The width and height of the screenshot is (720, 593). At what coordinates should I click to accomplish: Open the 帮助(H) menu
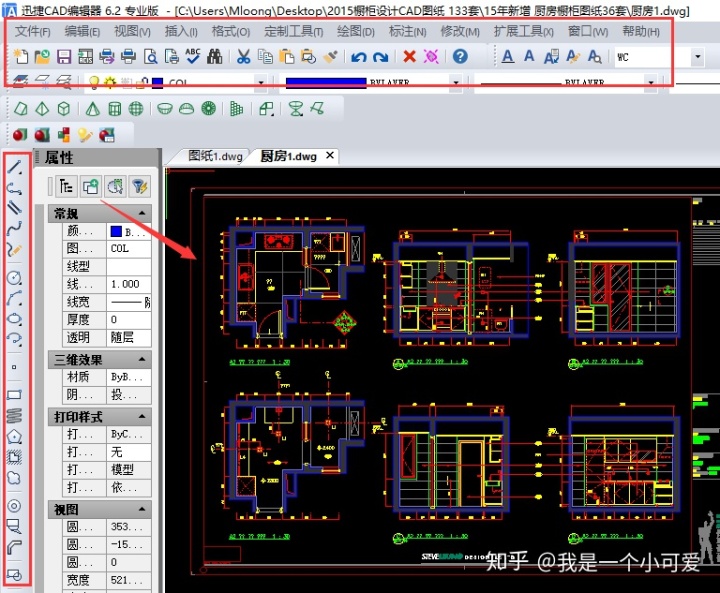[x=641, y=31]
